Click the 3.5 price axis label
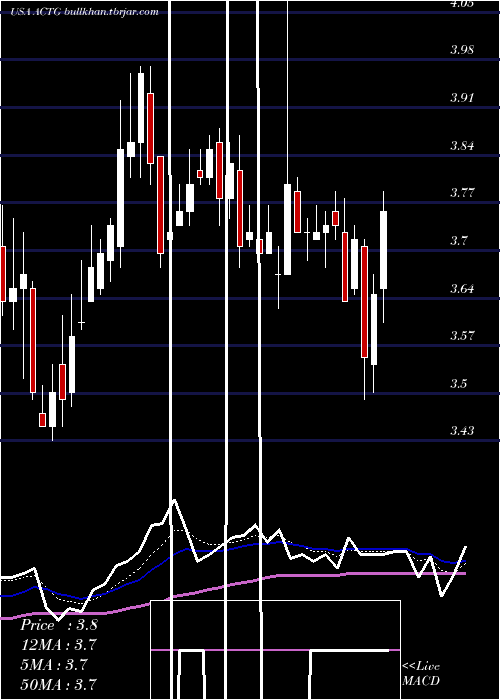 (458, 383)
